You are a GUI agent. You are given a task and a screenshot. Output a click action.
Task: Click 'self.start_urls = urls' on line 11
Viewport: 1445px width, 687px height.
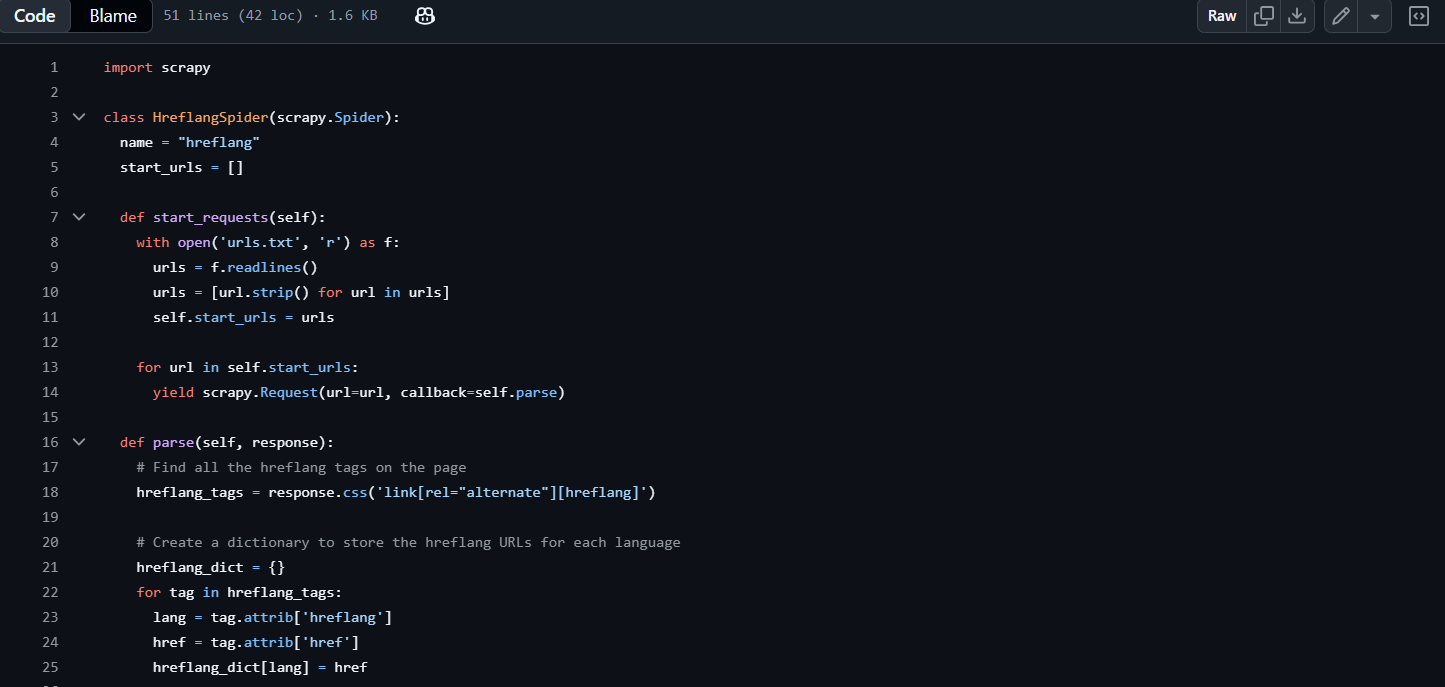pyautogui.click(x=243, y=317)
